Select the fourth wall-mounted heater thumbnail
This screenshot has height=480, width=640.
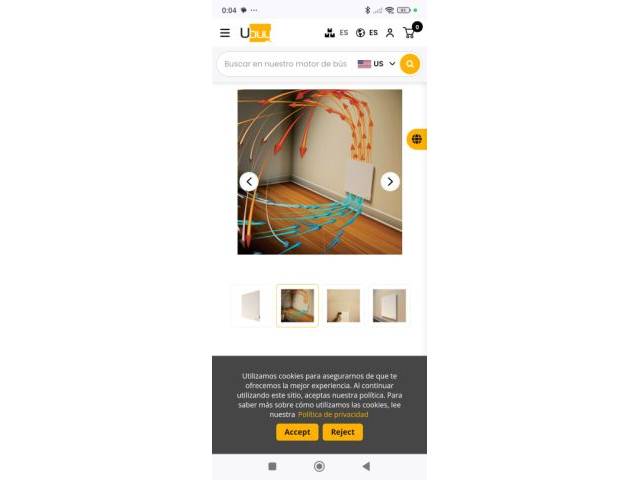pyautogui.click(x=389, y=306)
